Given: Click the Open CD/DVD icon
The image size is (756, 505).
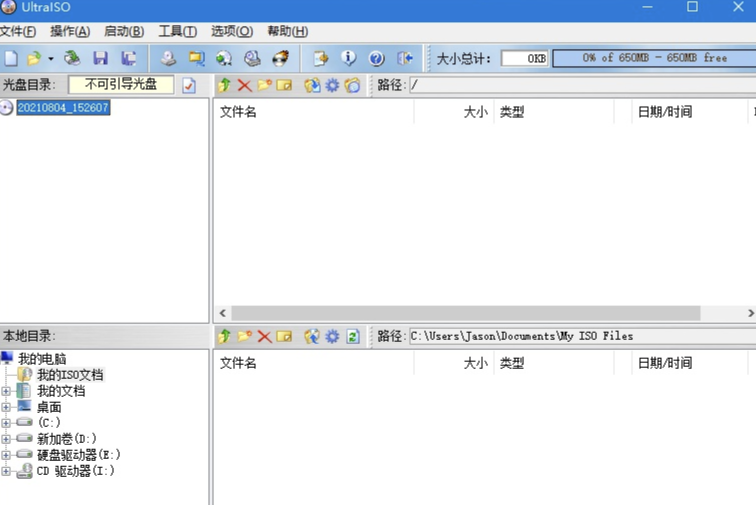Looking at the screenshot, I should (x=72, y=58).
